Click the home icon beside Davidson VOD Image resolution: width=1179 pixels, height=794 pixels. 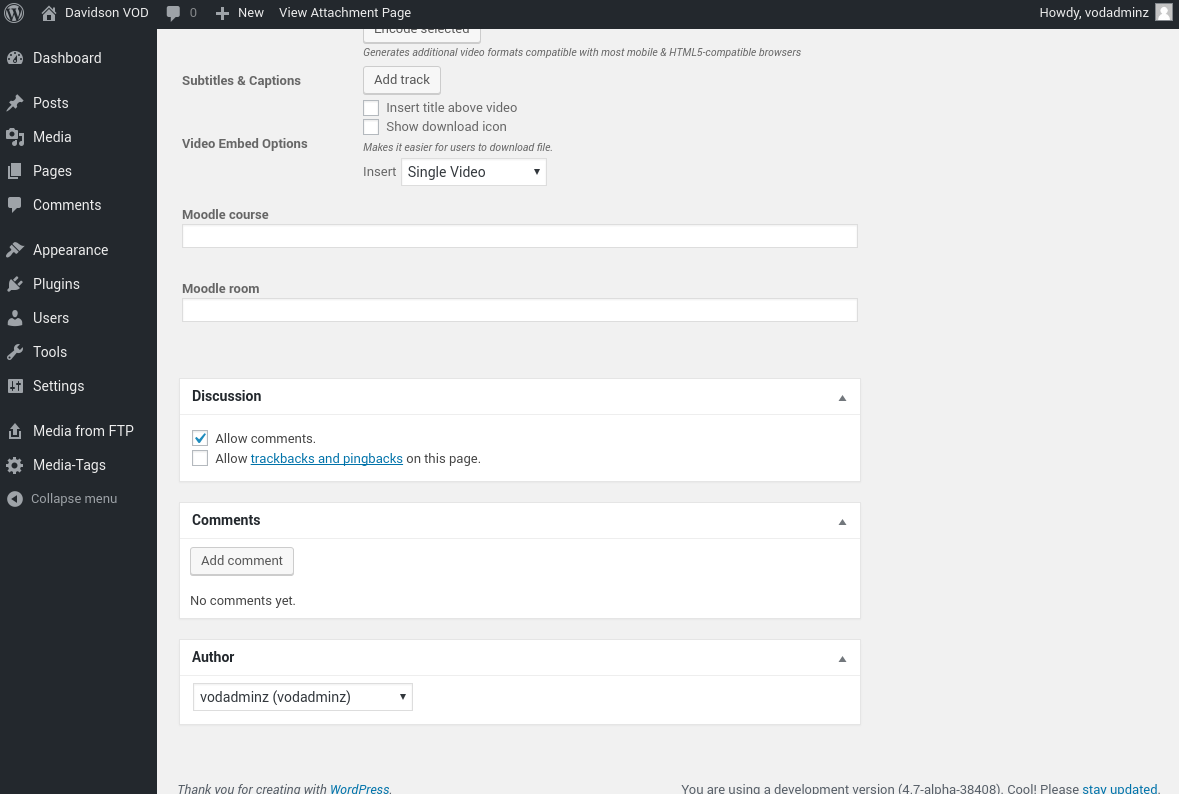click(49, 13)
